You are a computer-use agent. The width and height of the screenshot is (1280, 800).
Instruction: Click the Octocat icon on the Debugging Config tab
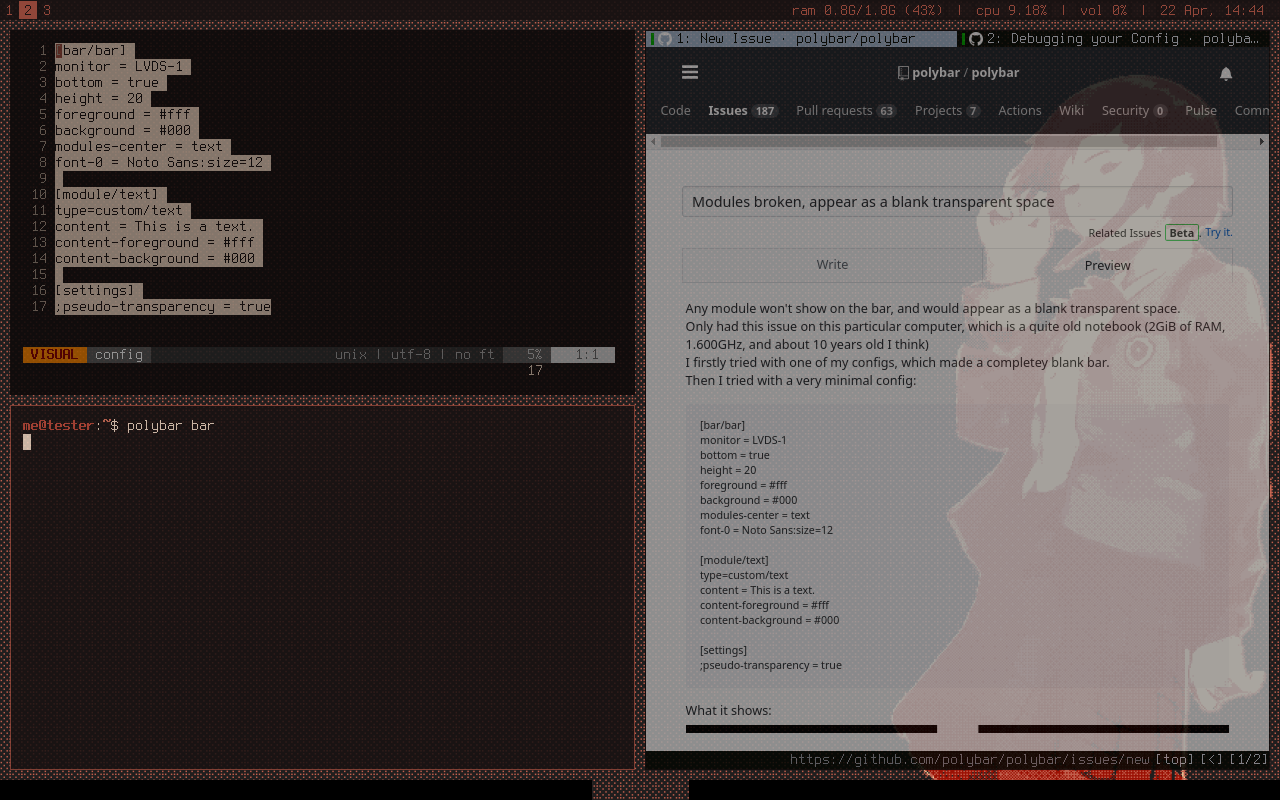(975, 38)
